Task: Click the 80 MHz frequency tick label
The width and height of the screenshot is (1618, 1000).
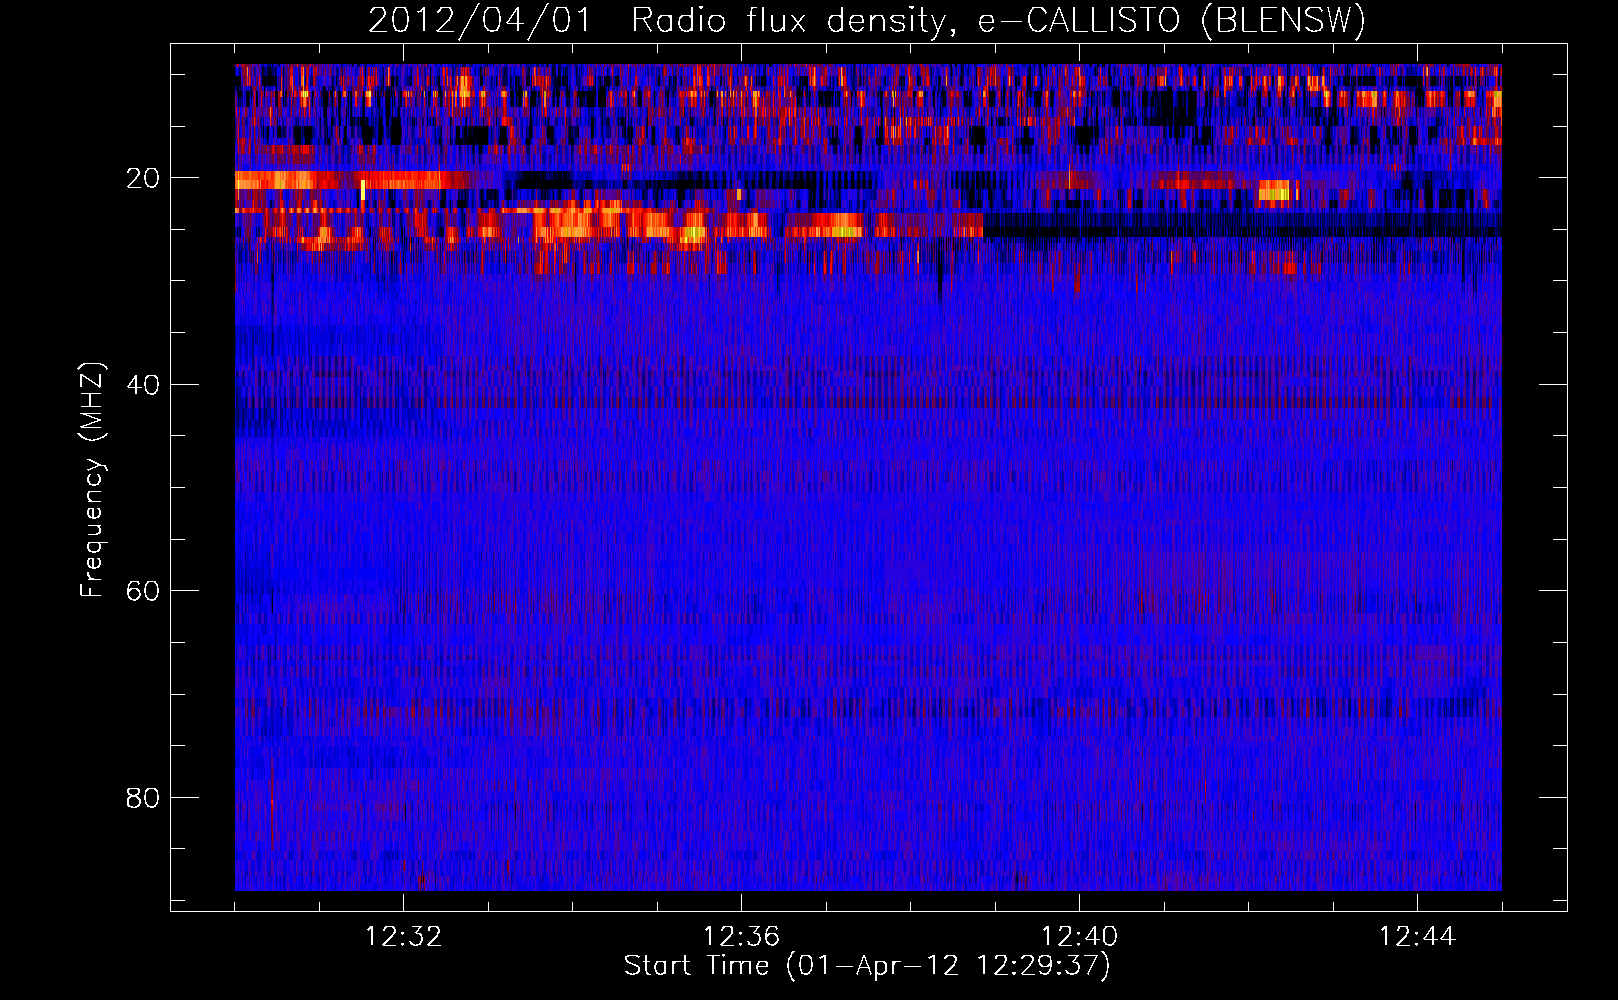Action: 143,798
